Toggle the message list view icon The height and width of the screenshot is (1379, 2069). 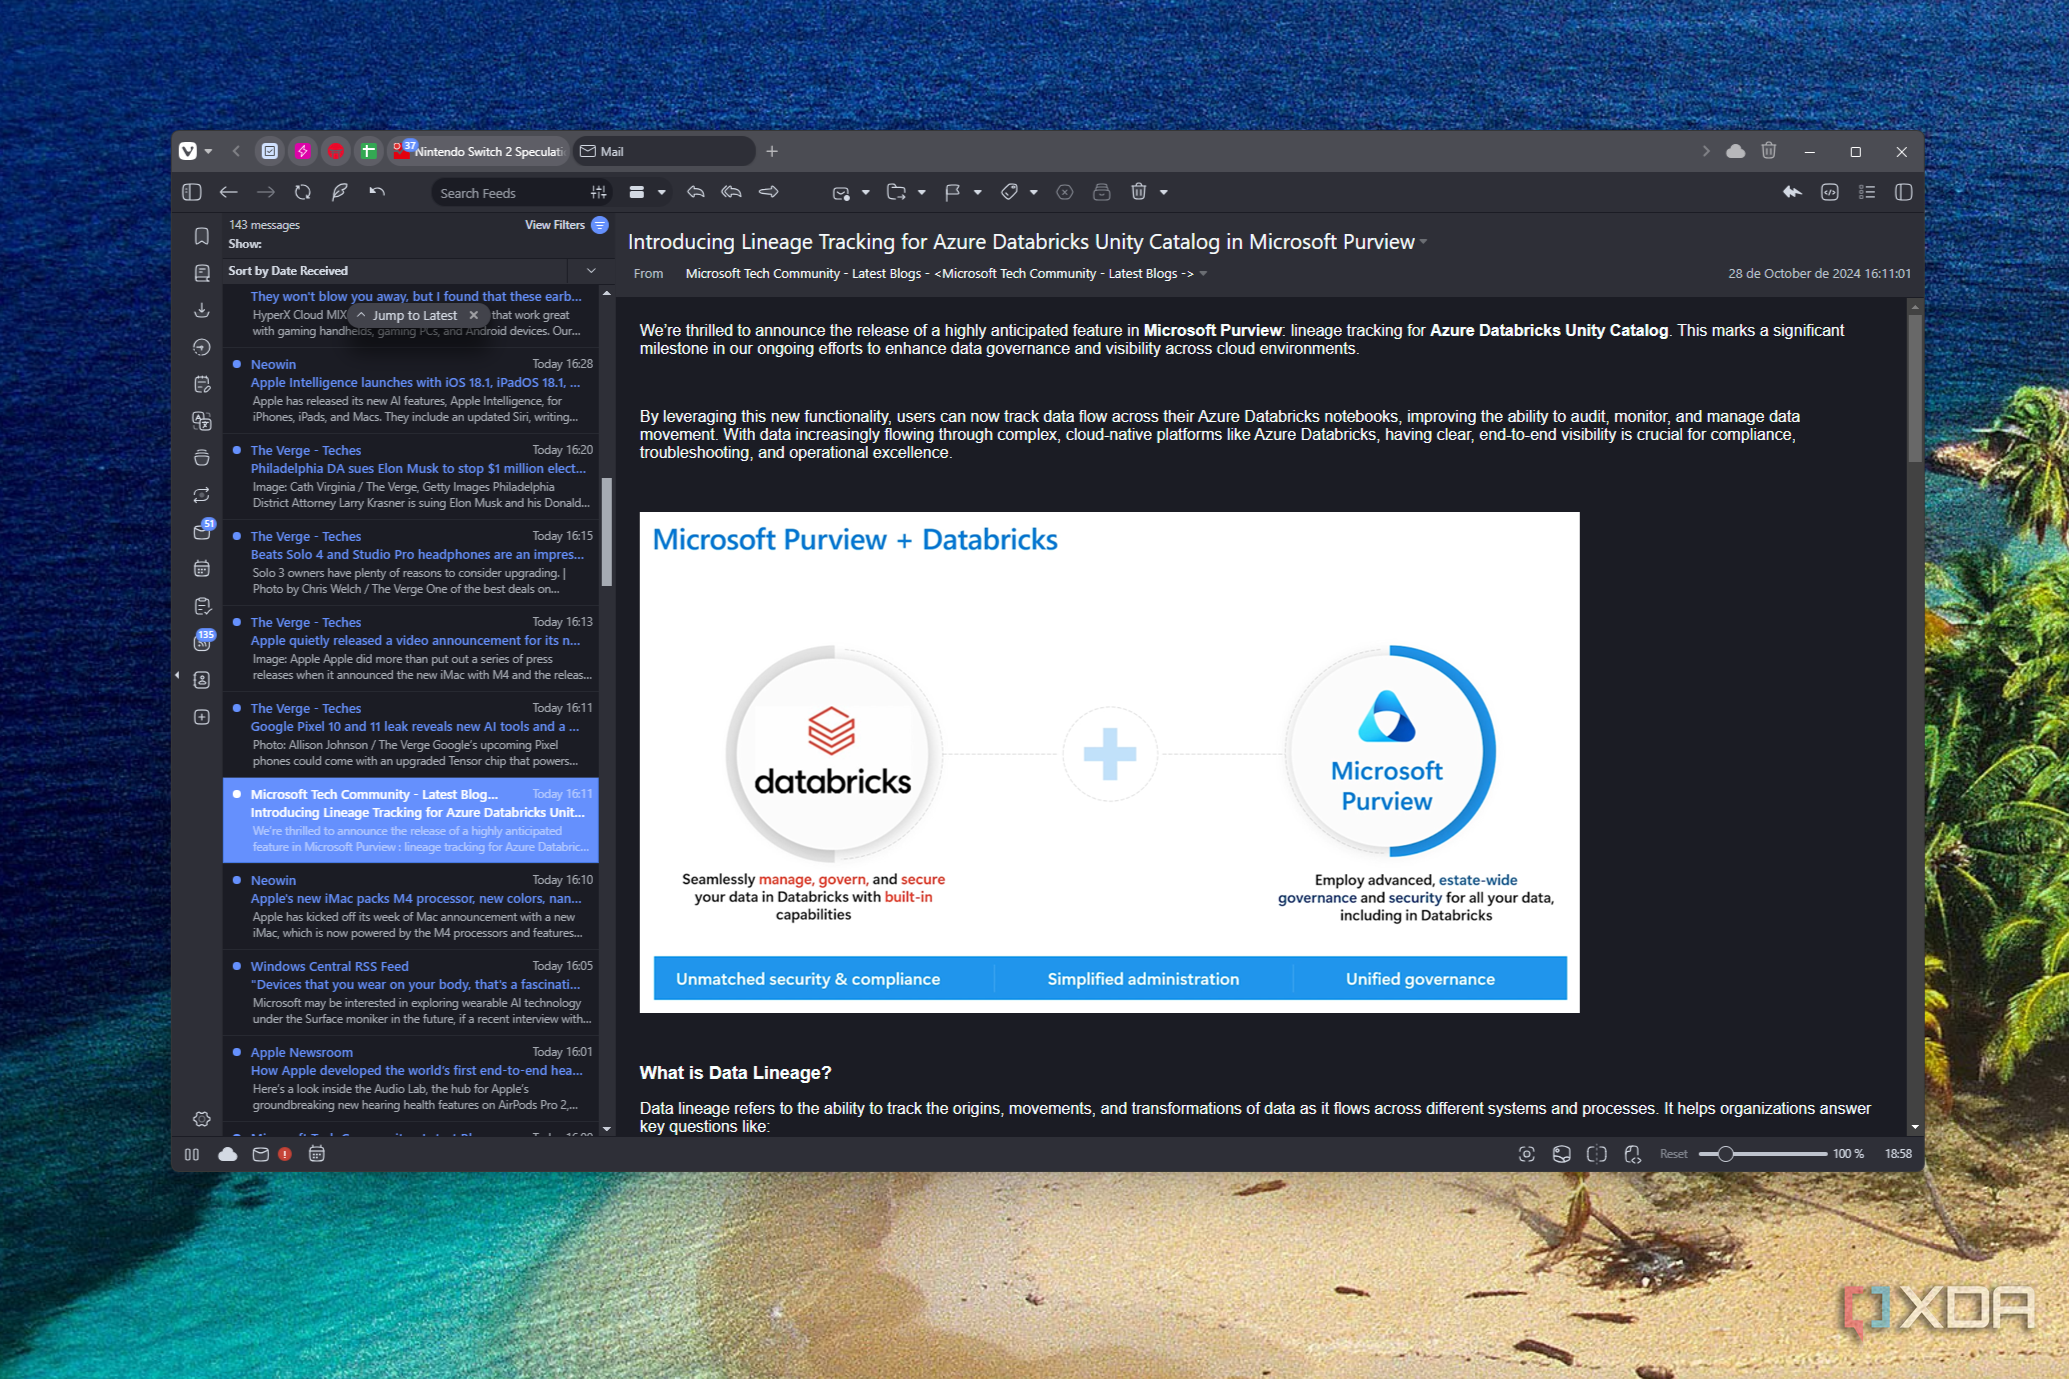pyautogui.click(x=1866, y=192)
